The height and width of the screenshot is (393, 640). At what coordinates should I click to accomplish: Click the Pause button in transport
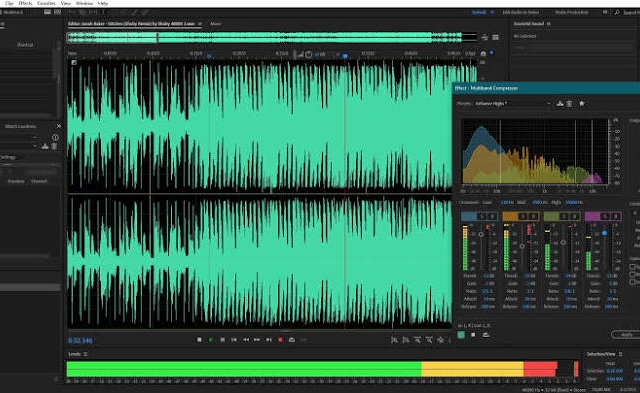[222, 340]
